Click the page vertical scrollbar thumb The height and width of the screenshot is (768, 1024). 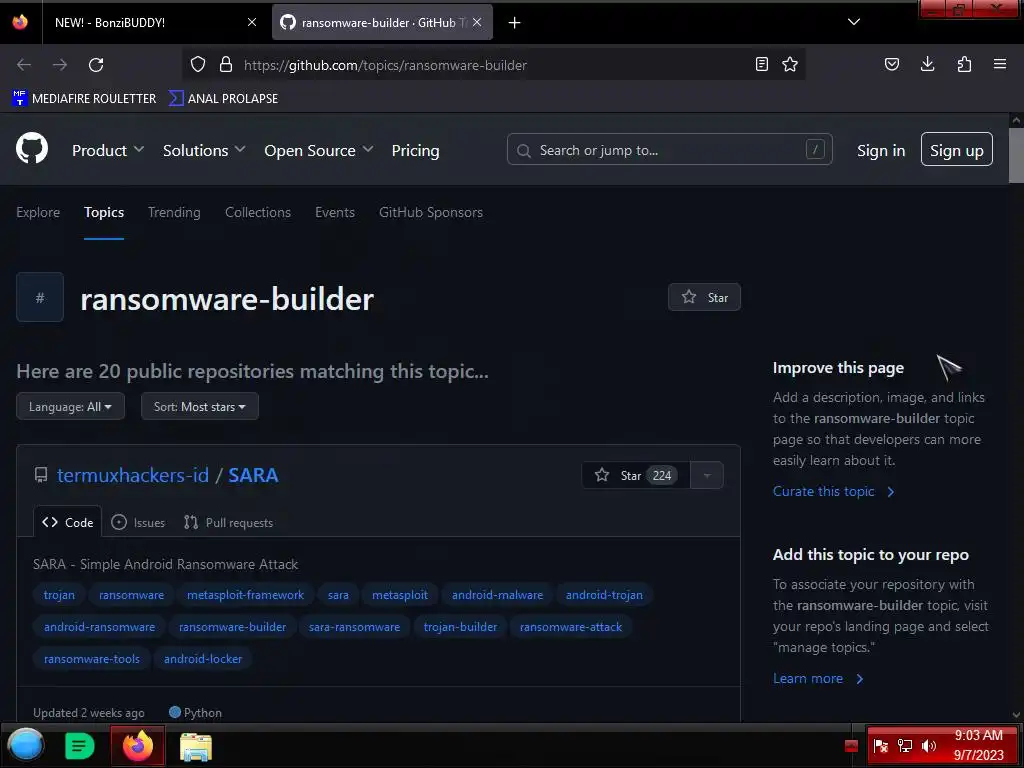[x=1016, y=155]
